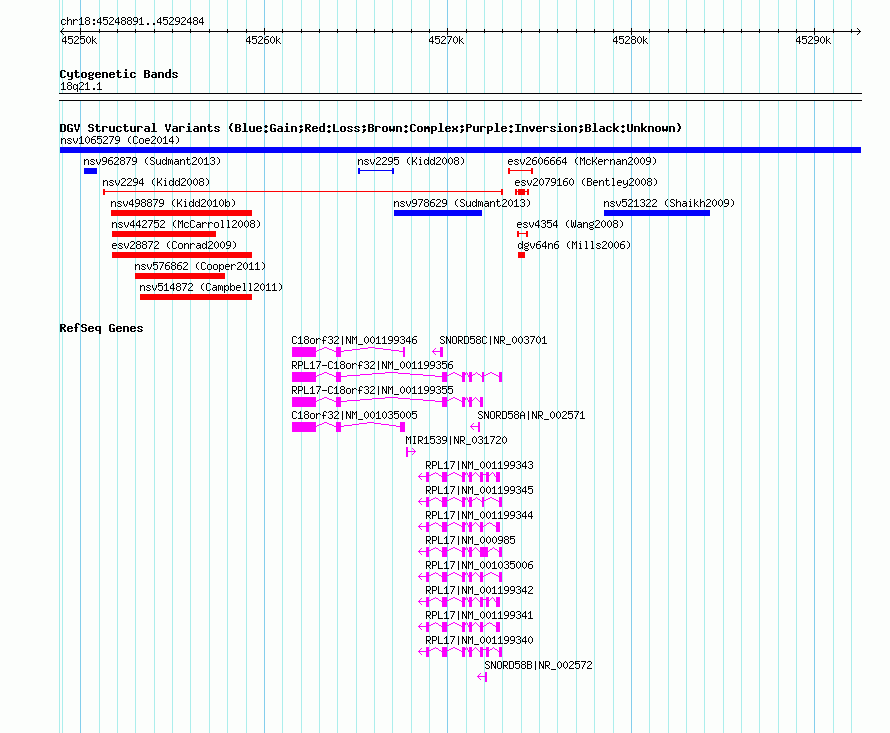
Task: Select RPL17|NM_001199344 gene label
Action: pos(480,515)
